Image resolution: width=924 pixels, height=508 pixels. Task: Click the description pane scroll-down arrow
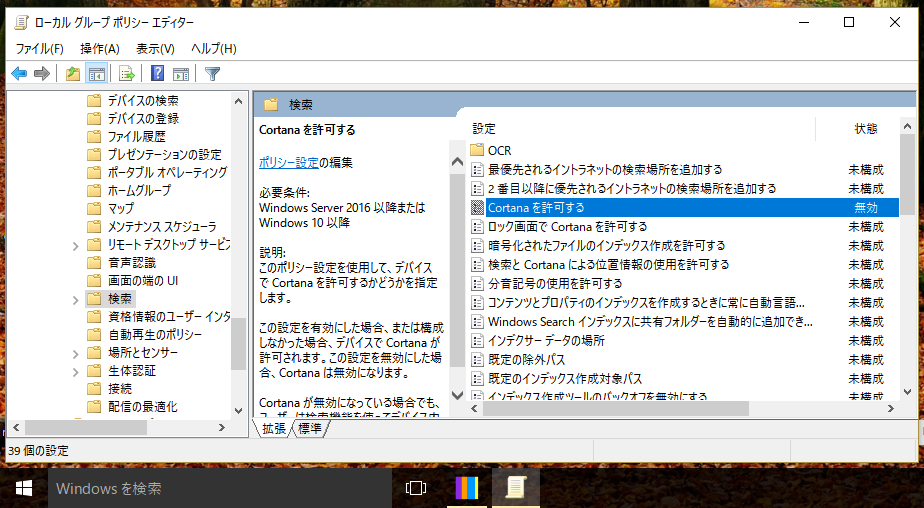coord(457,394)
